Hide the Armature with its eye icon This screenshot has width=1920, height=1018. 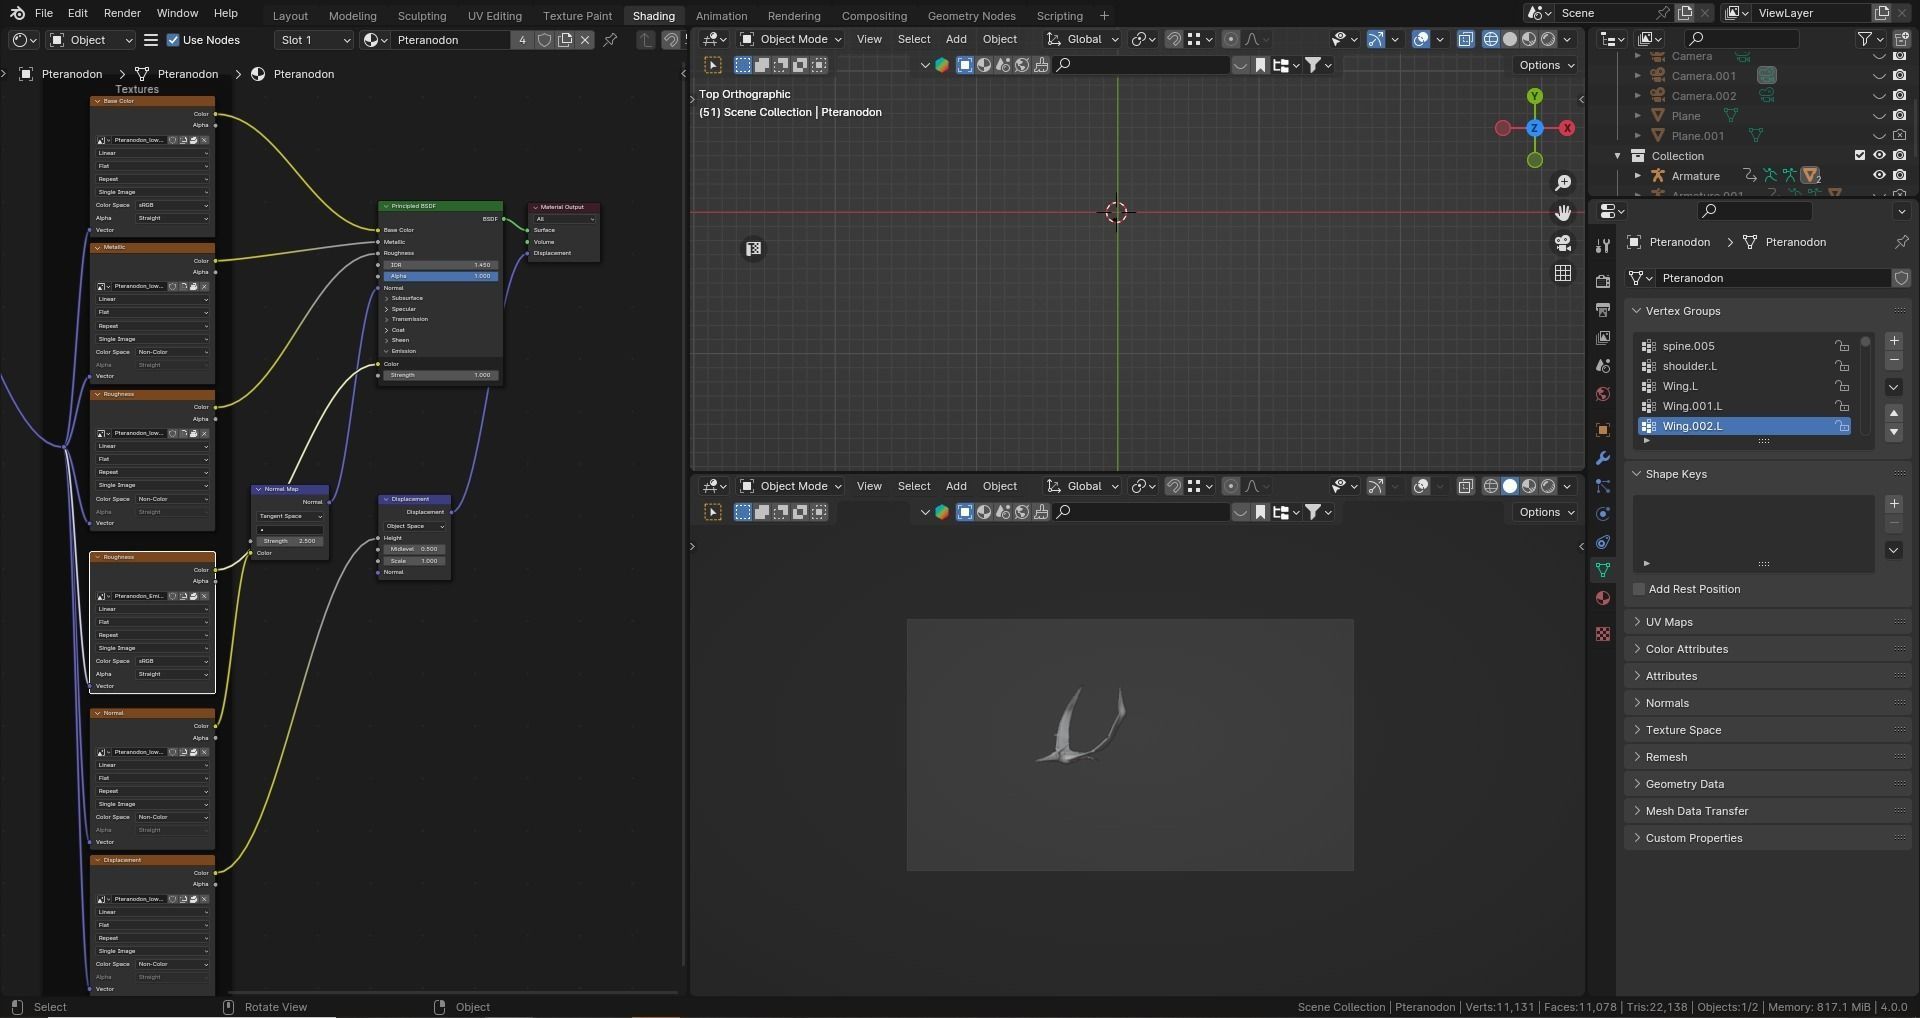(x=1879, y=175)
